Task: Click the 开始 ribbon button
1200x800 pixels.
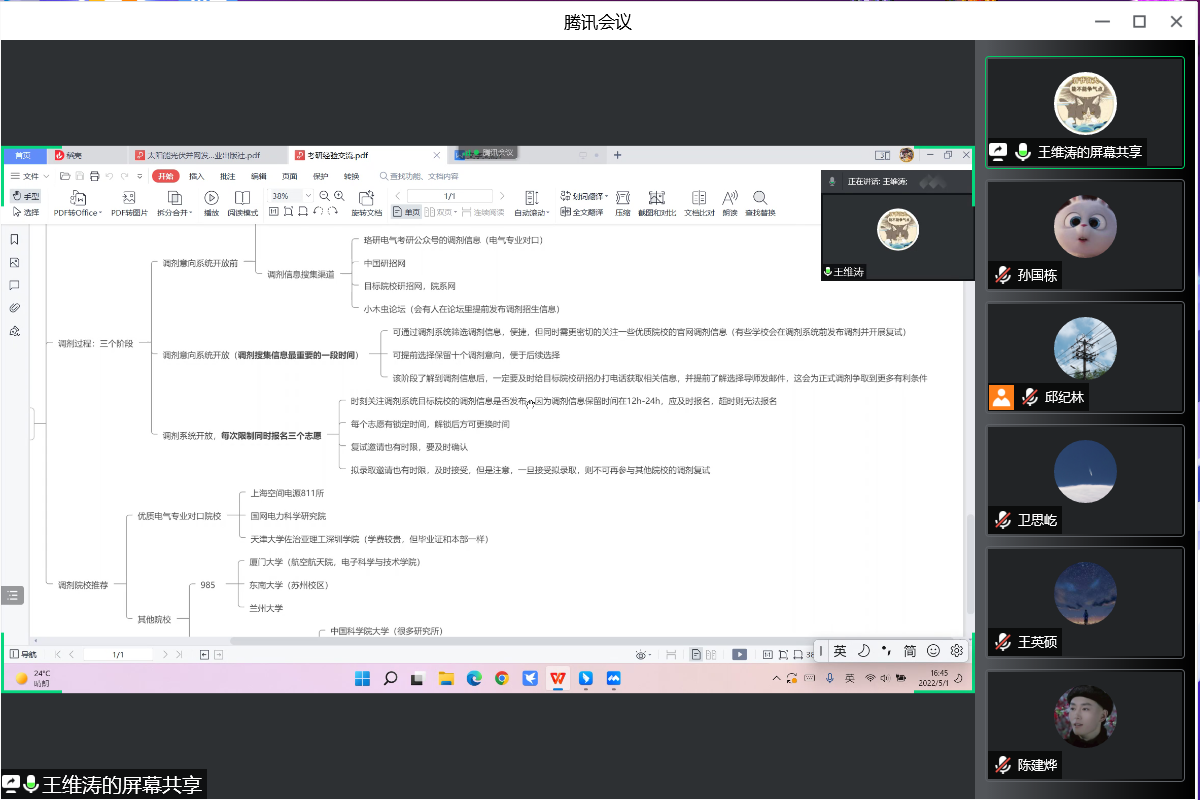Action: tap(164, 176)
